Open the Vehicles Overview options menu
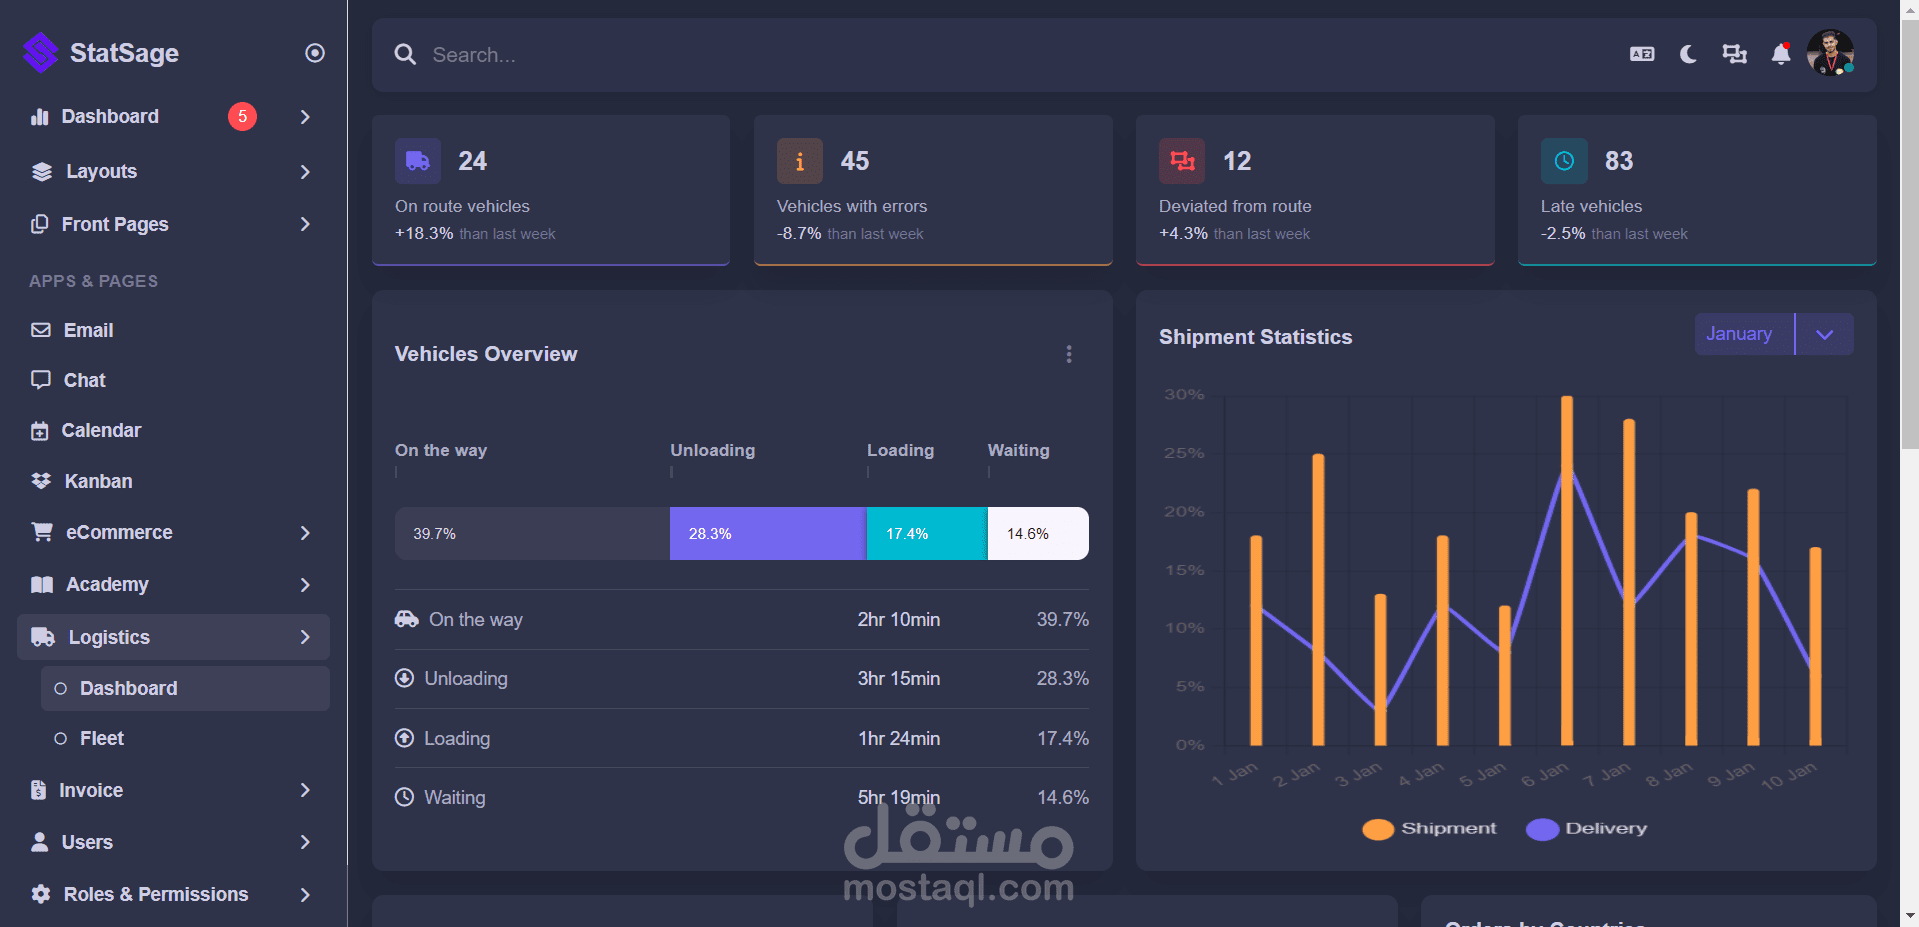Viewport: 1919px width, 927px height. click(x=1069, y=354)
